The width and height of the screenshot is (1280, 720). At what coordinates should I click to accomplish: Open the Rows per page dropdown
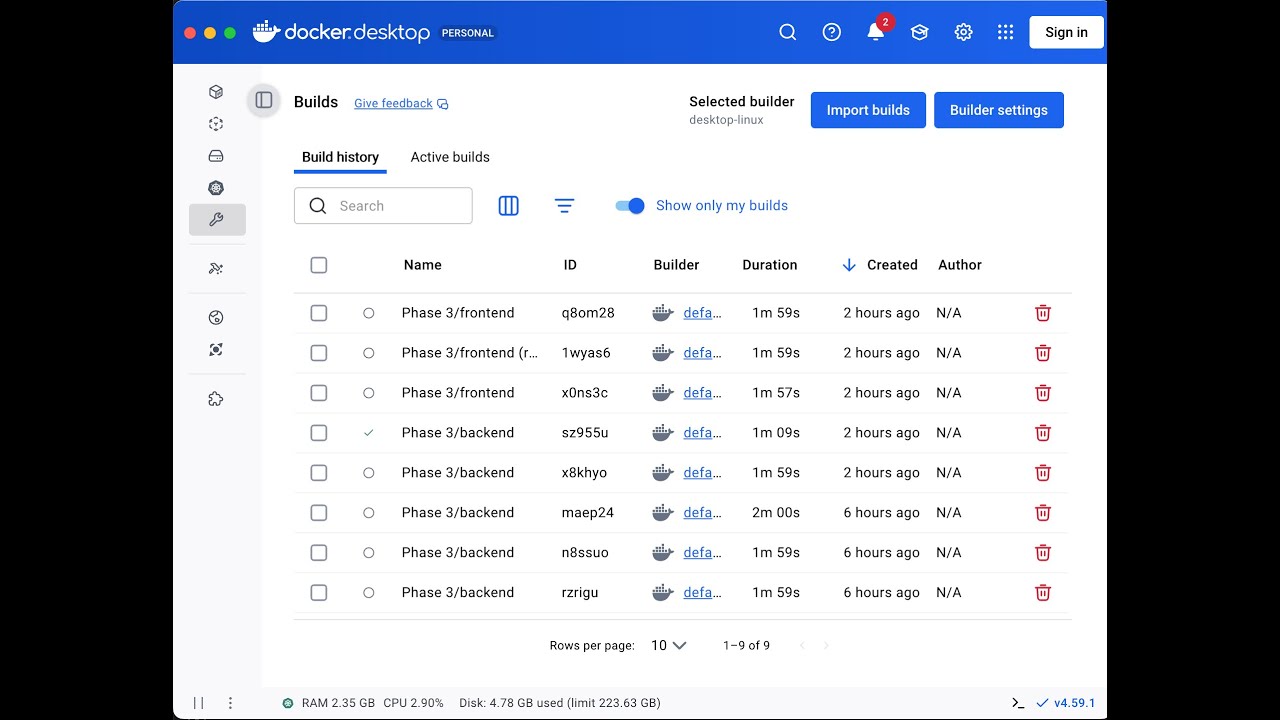(x=668, y=645)
